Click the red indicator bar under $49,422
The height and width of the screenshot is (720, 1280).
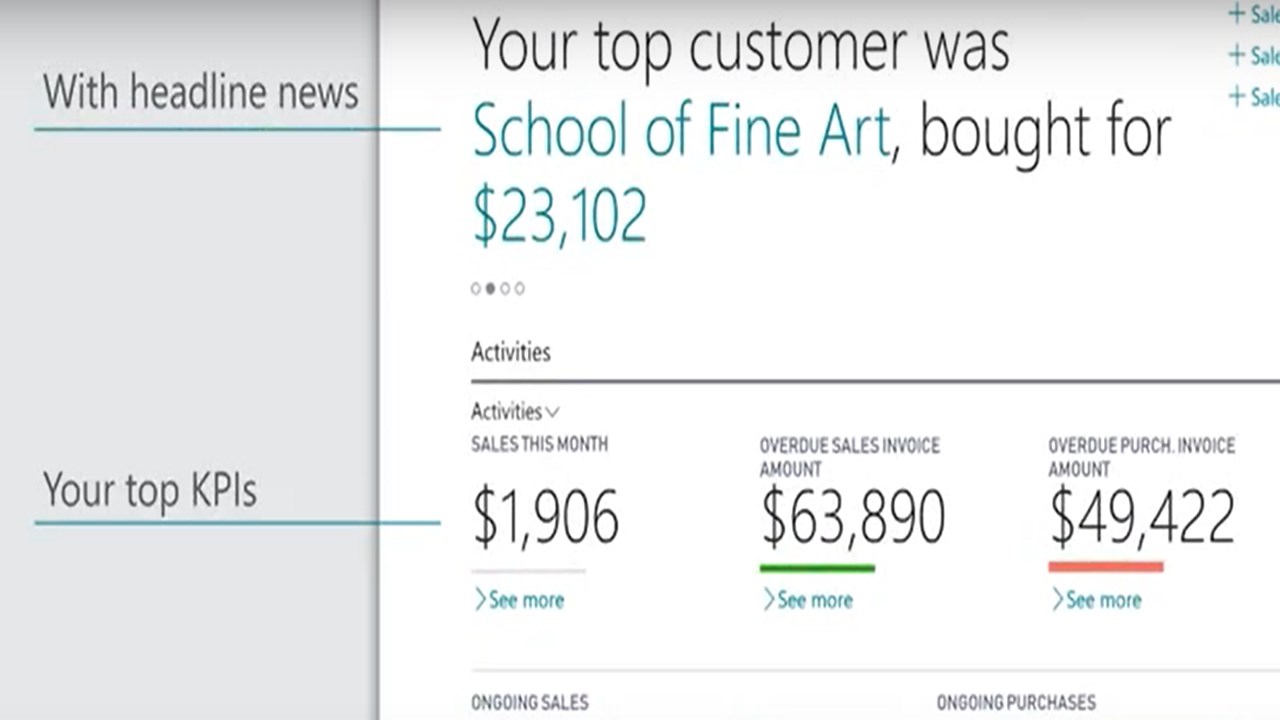(1106, 567)
